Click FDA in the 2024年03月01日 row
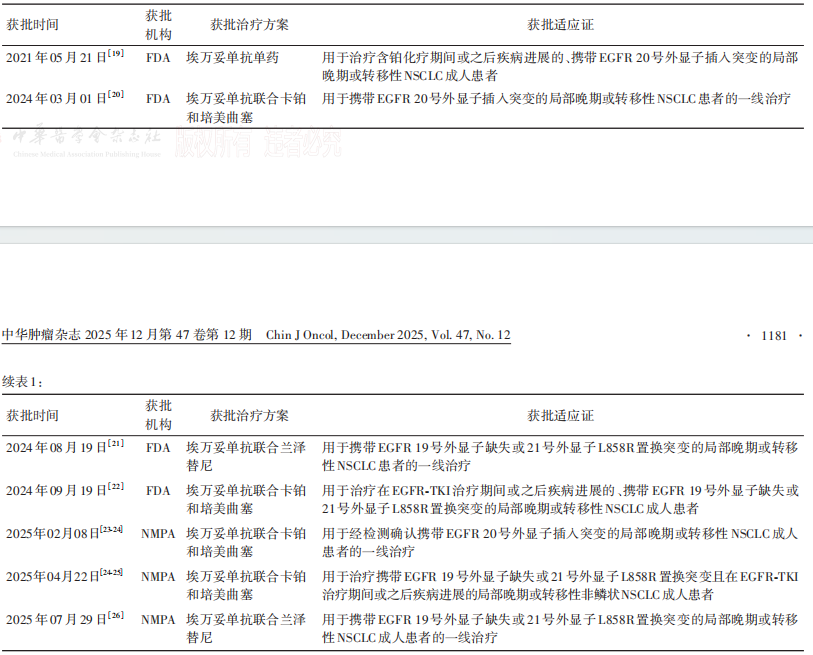813x655 pixels. [x=158, y=99]
